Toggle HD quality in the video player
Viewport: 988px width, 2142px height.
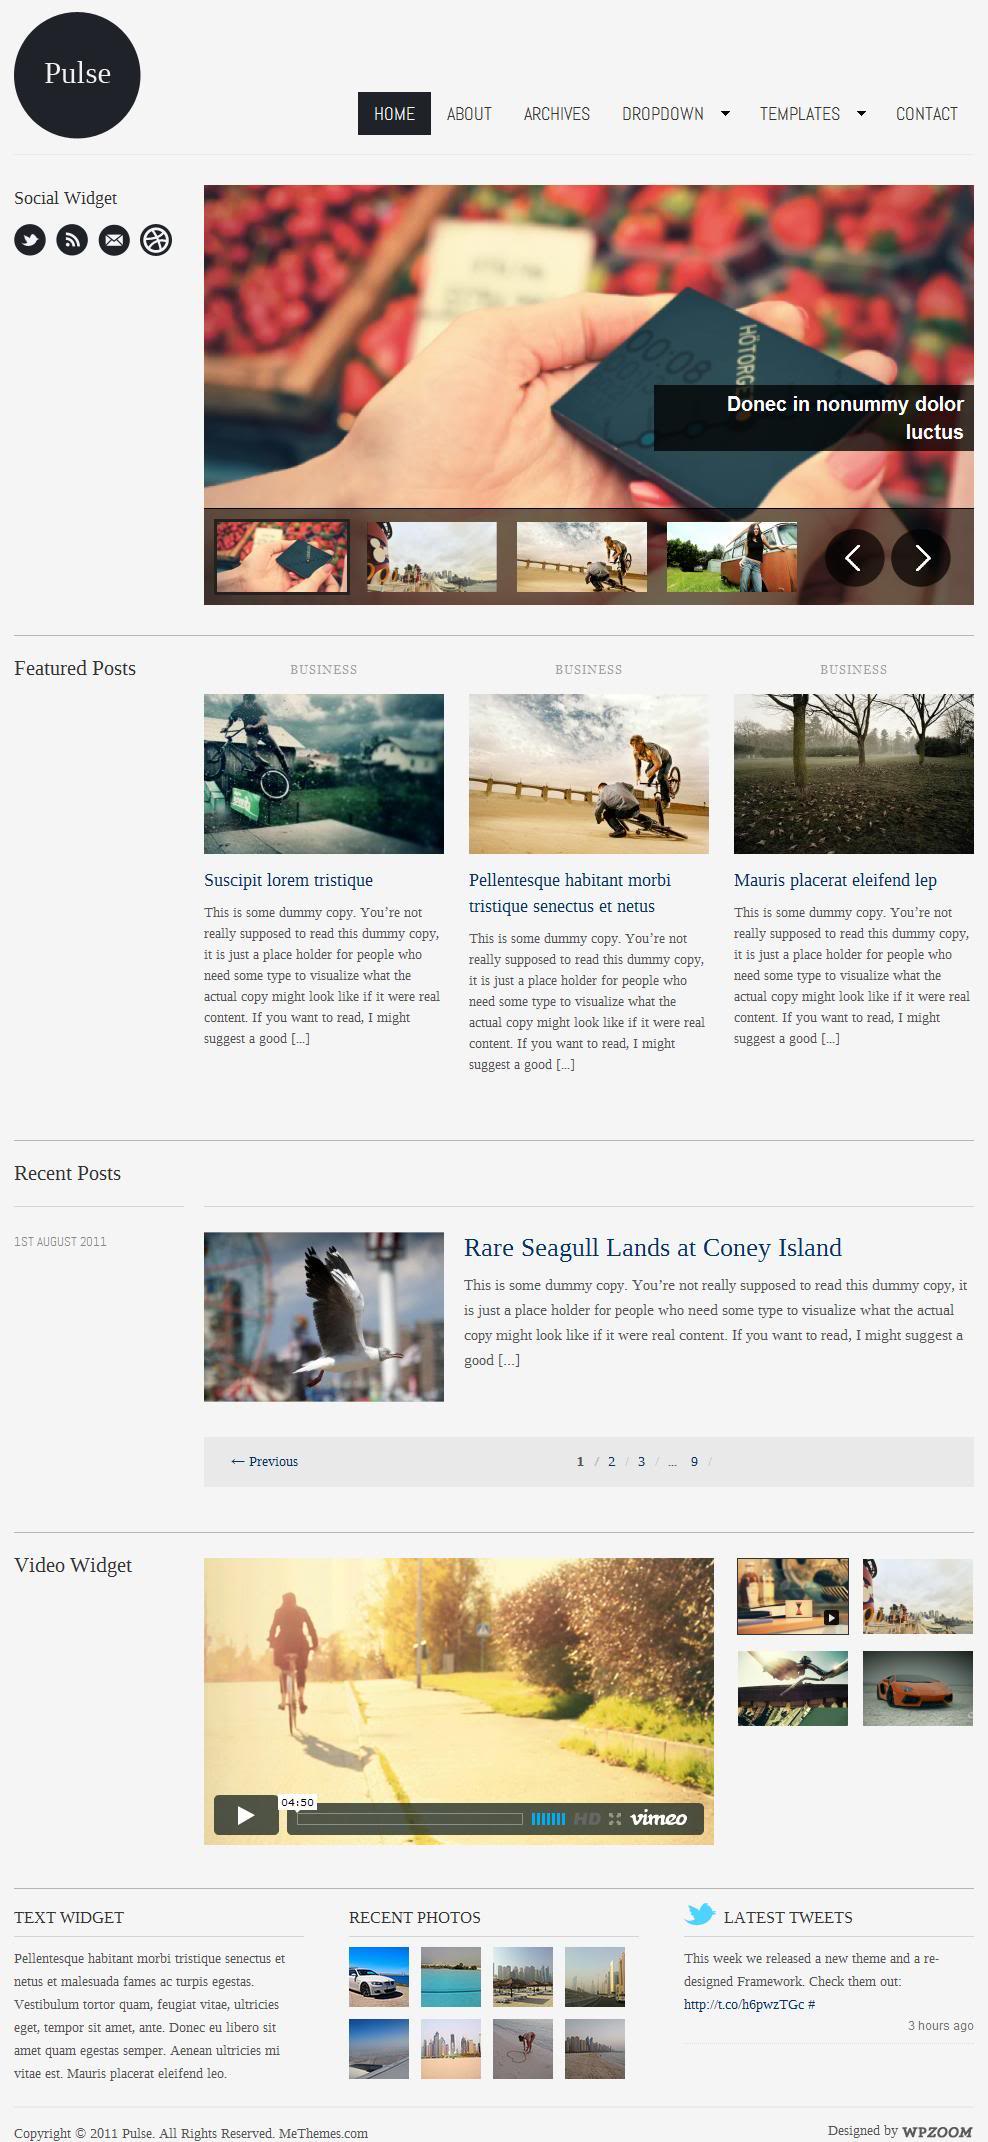(587, 1818)
